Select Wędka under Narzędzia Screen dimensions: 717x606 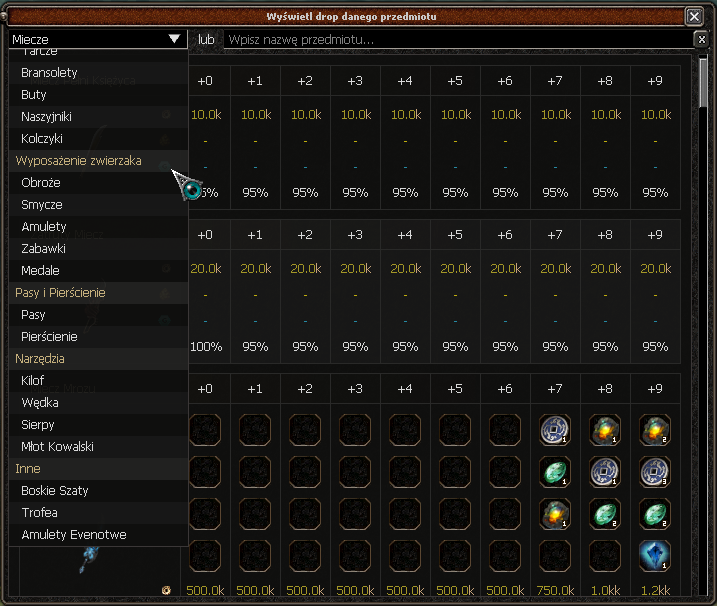40,403
